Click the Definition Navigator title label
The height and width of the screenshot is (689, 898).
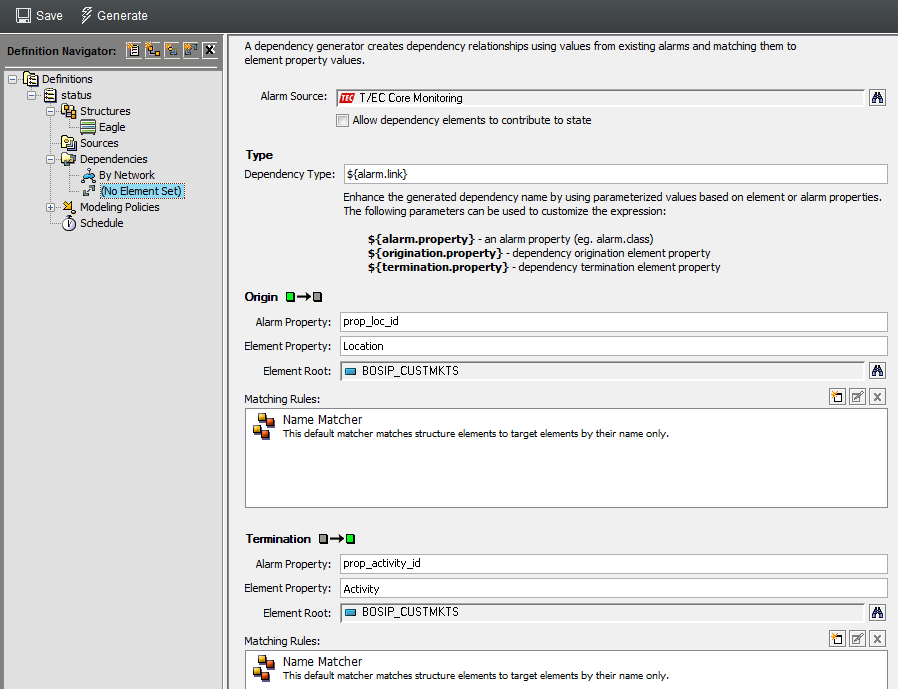point(62,51)
